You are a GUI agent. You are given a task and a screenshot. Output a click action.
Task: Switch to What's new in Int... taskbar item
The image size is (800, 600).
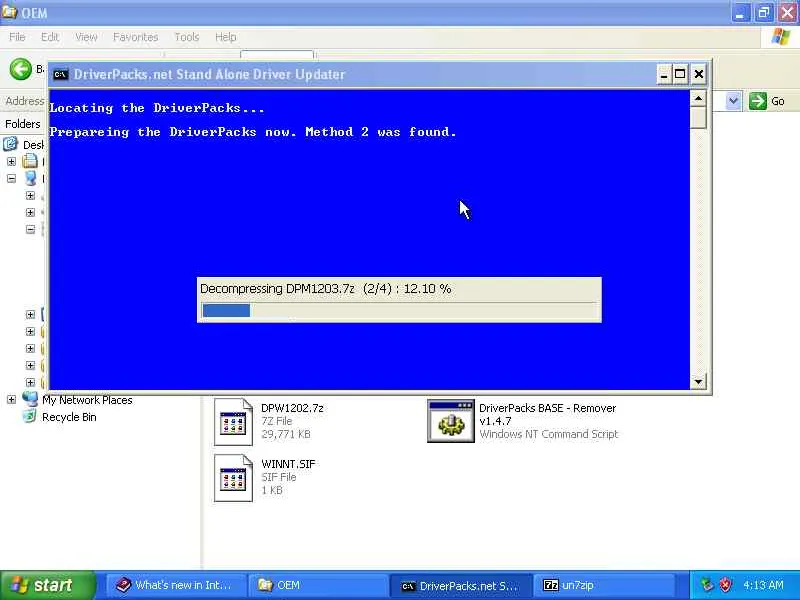[x=176, y=585]
